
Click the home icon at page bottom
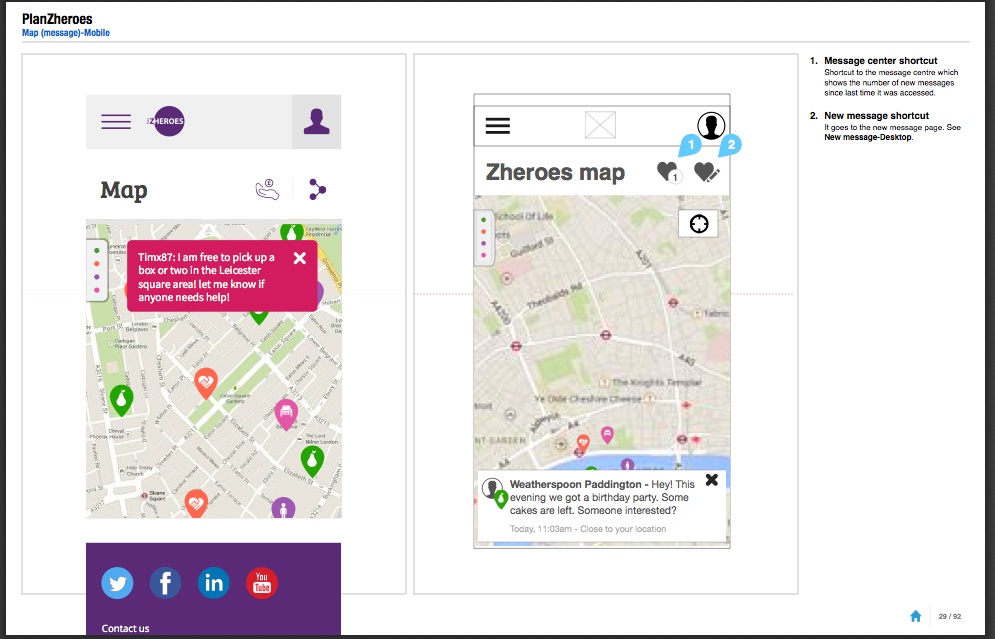(x=915, y=616)
